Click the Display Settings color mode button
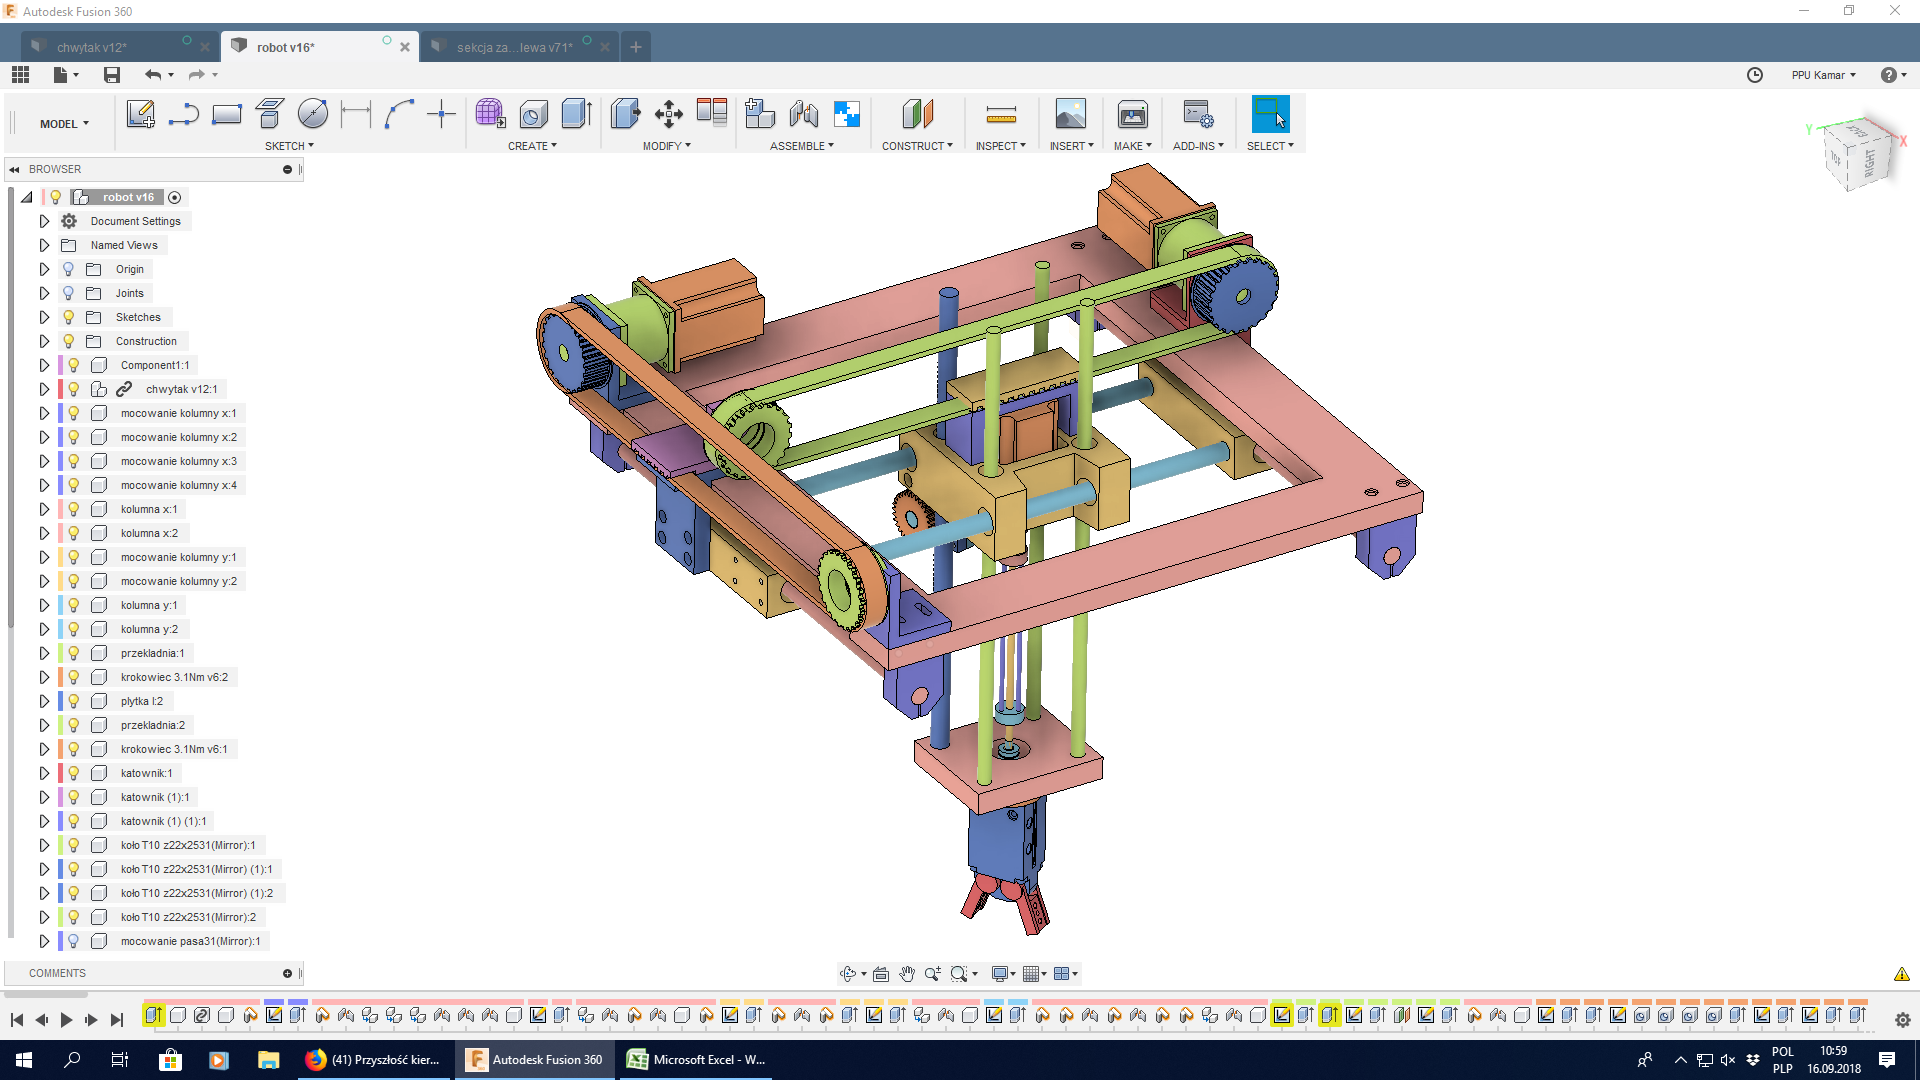This screenshot has height=1080, width=1920. 998,973
